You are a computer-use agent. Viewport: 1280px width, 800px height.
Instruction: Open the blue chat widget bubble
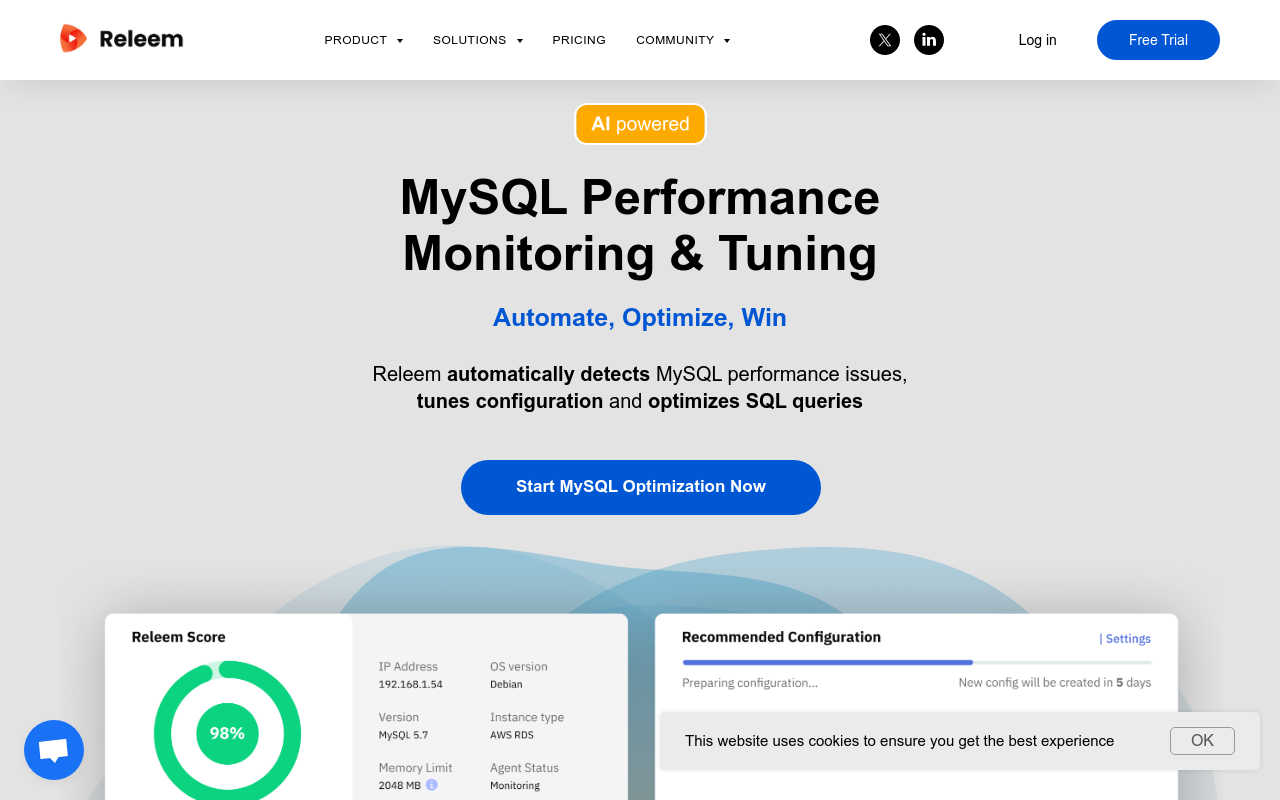coord(54,750)
